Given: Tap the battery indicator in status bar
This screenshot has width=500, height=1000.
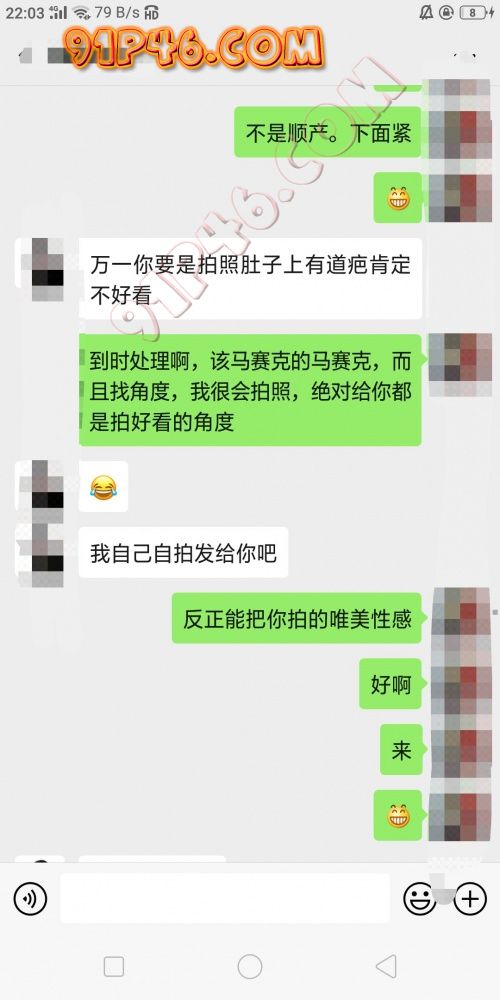Looking at the screenshot, I should pos(476,12).
